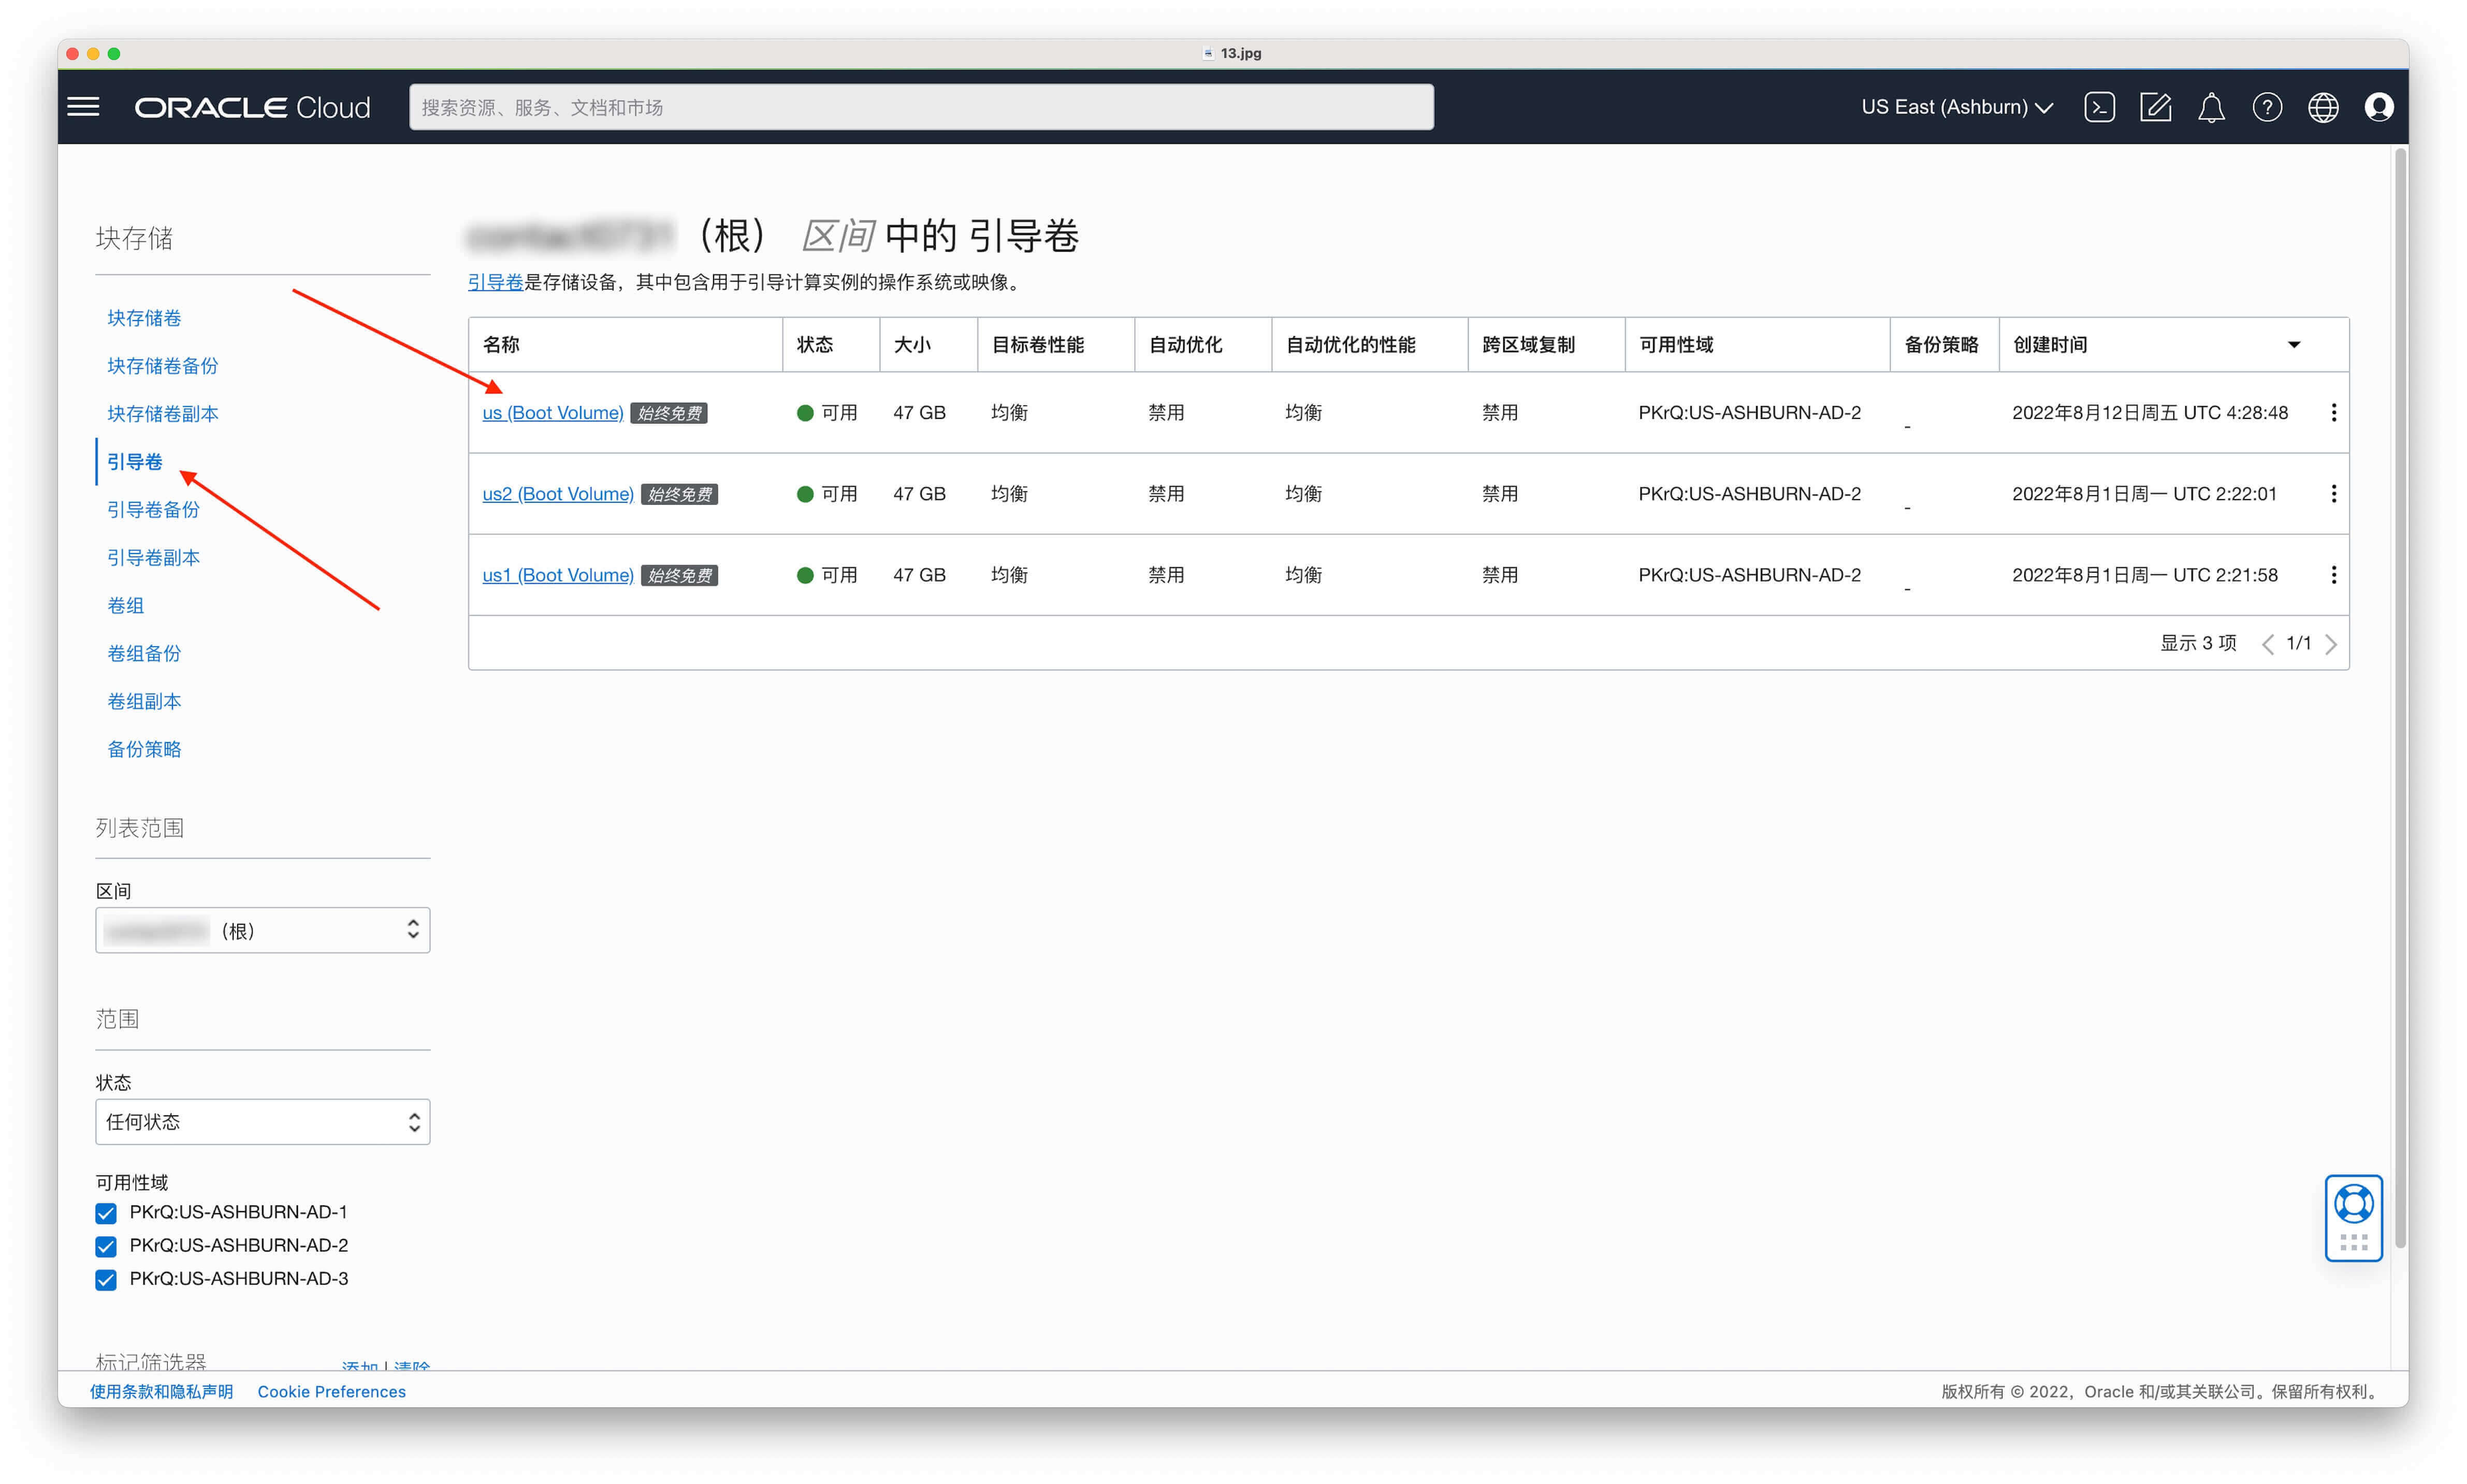Open the us1 (Boot Volume) link
Viewport: 2467px width, 1484px height.
[x=557, y=575]
